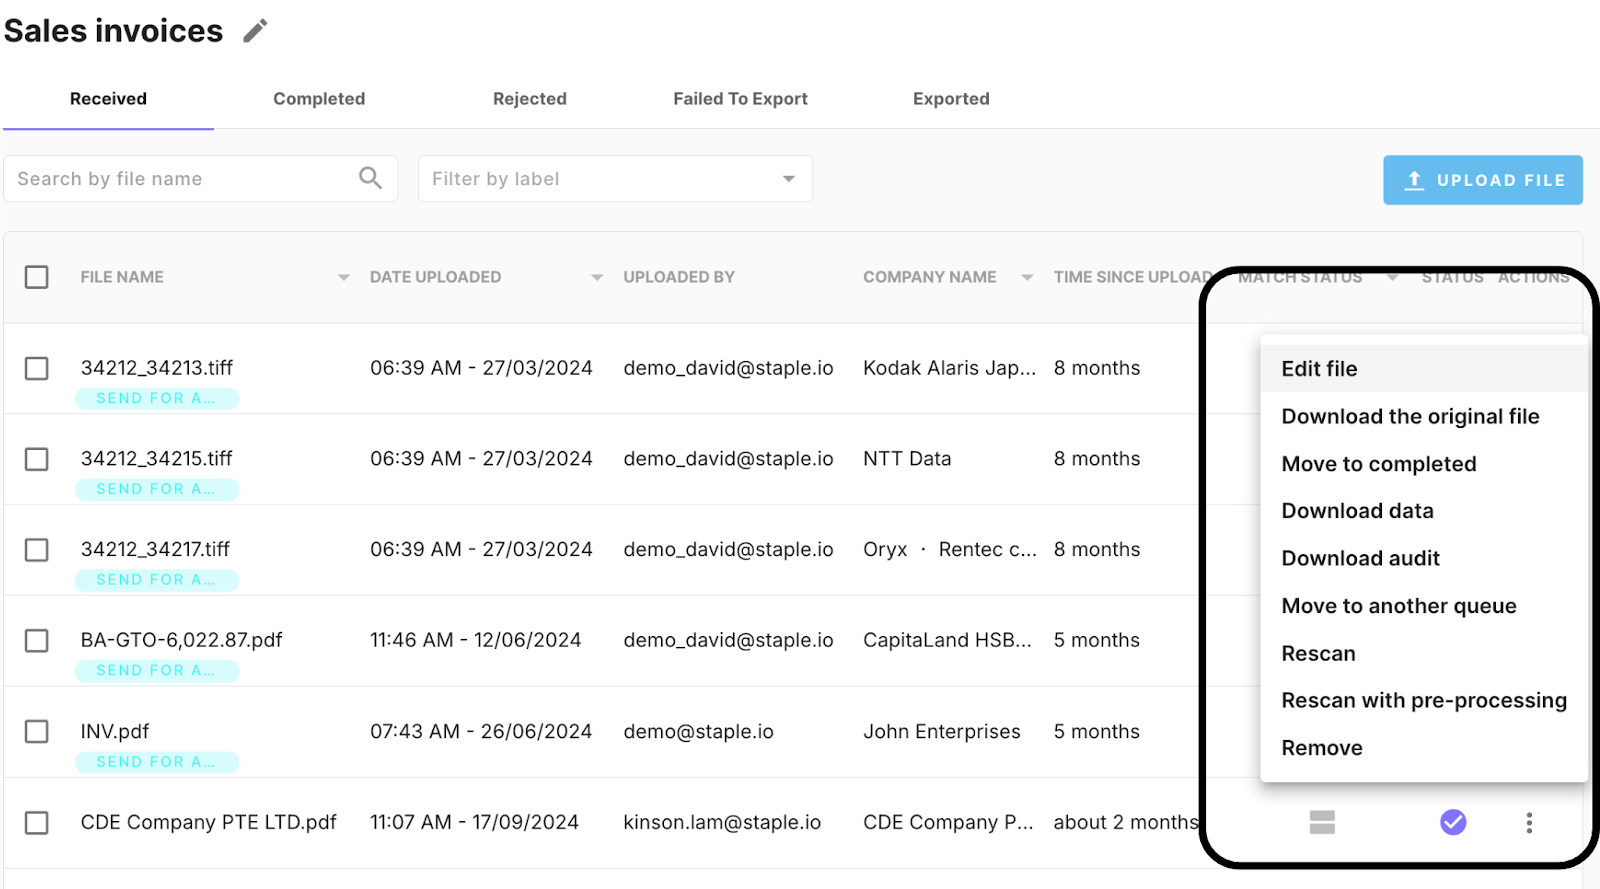Toggle the select-all checkbox in table header

click(37, 277)
